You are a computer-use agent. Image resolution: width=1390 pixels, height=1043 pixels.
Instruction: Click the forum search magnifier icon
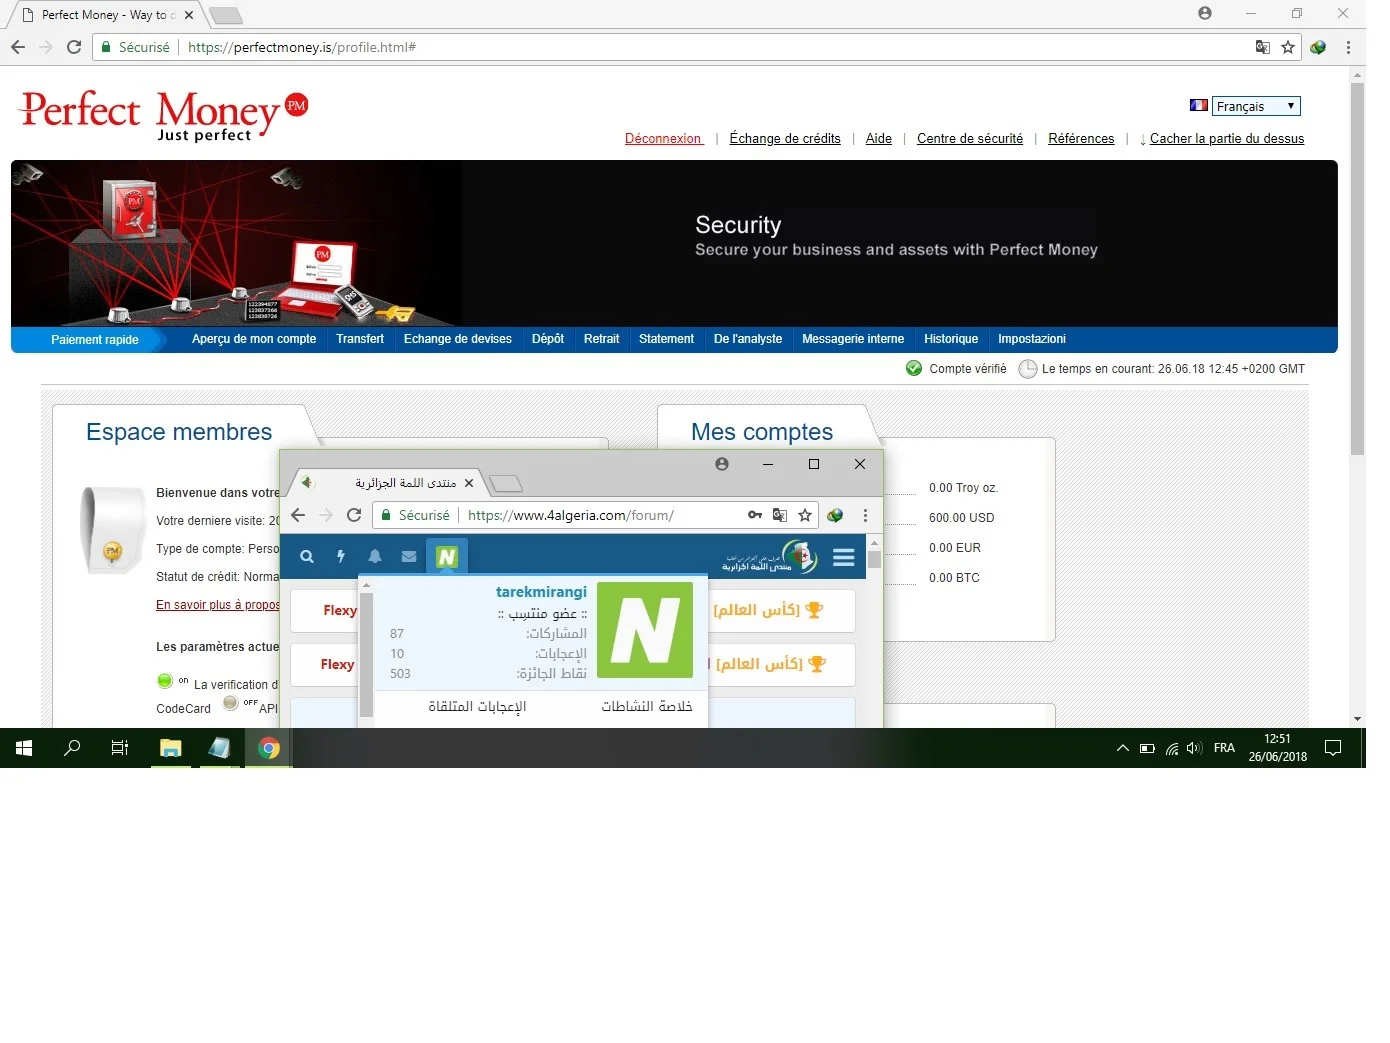point(307,557)
